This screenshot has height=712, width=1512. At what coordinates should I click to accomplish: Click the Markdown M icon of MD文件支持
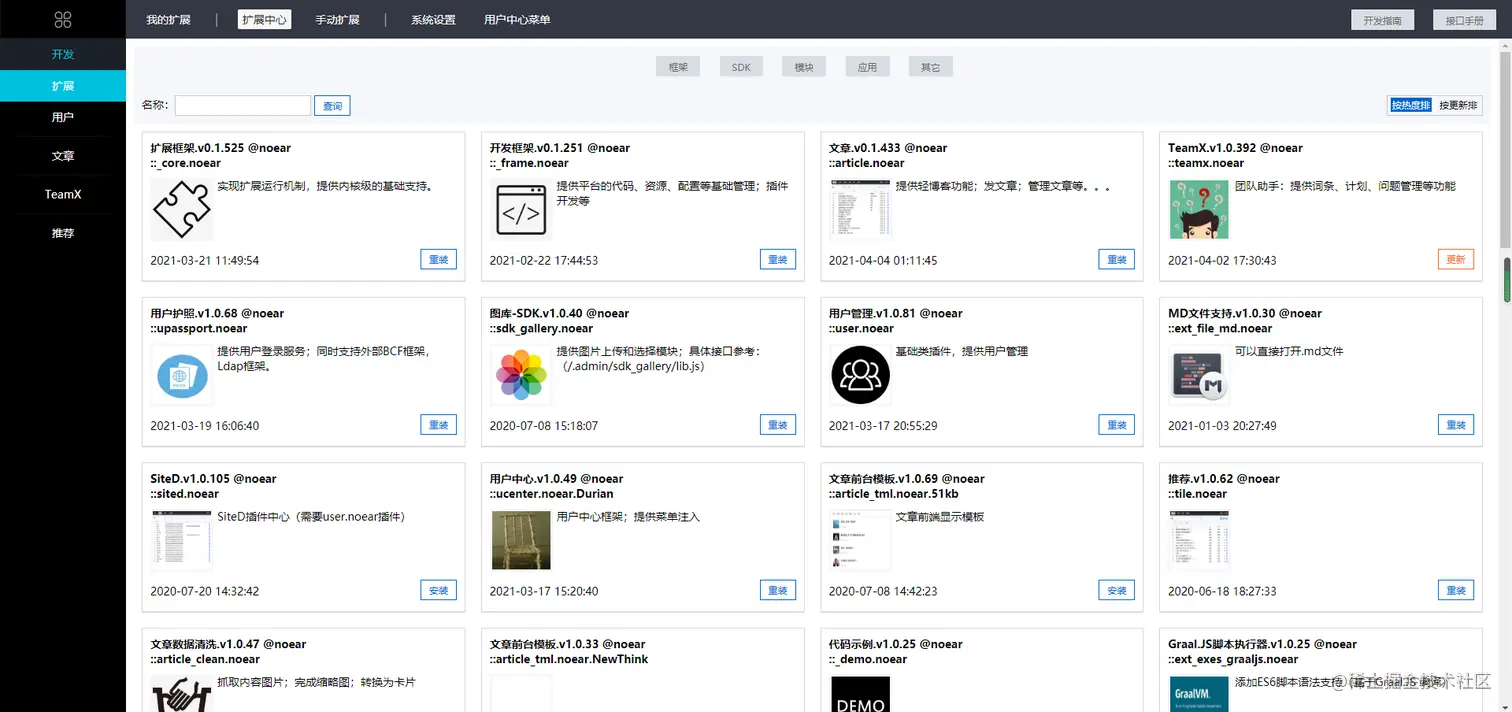1199,375
